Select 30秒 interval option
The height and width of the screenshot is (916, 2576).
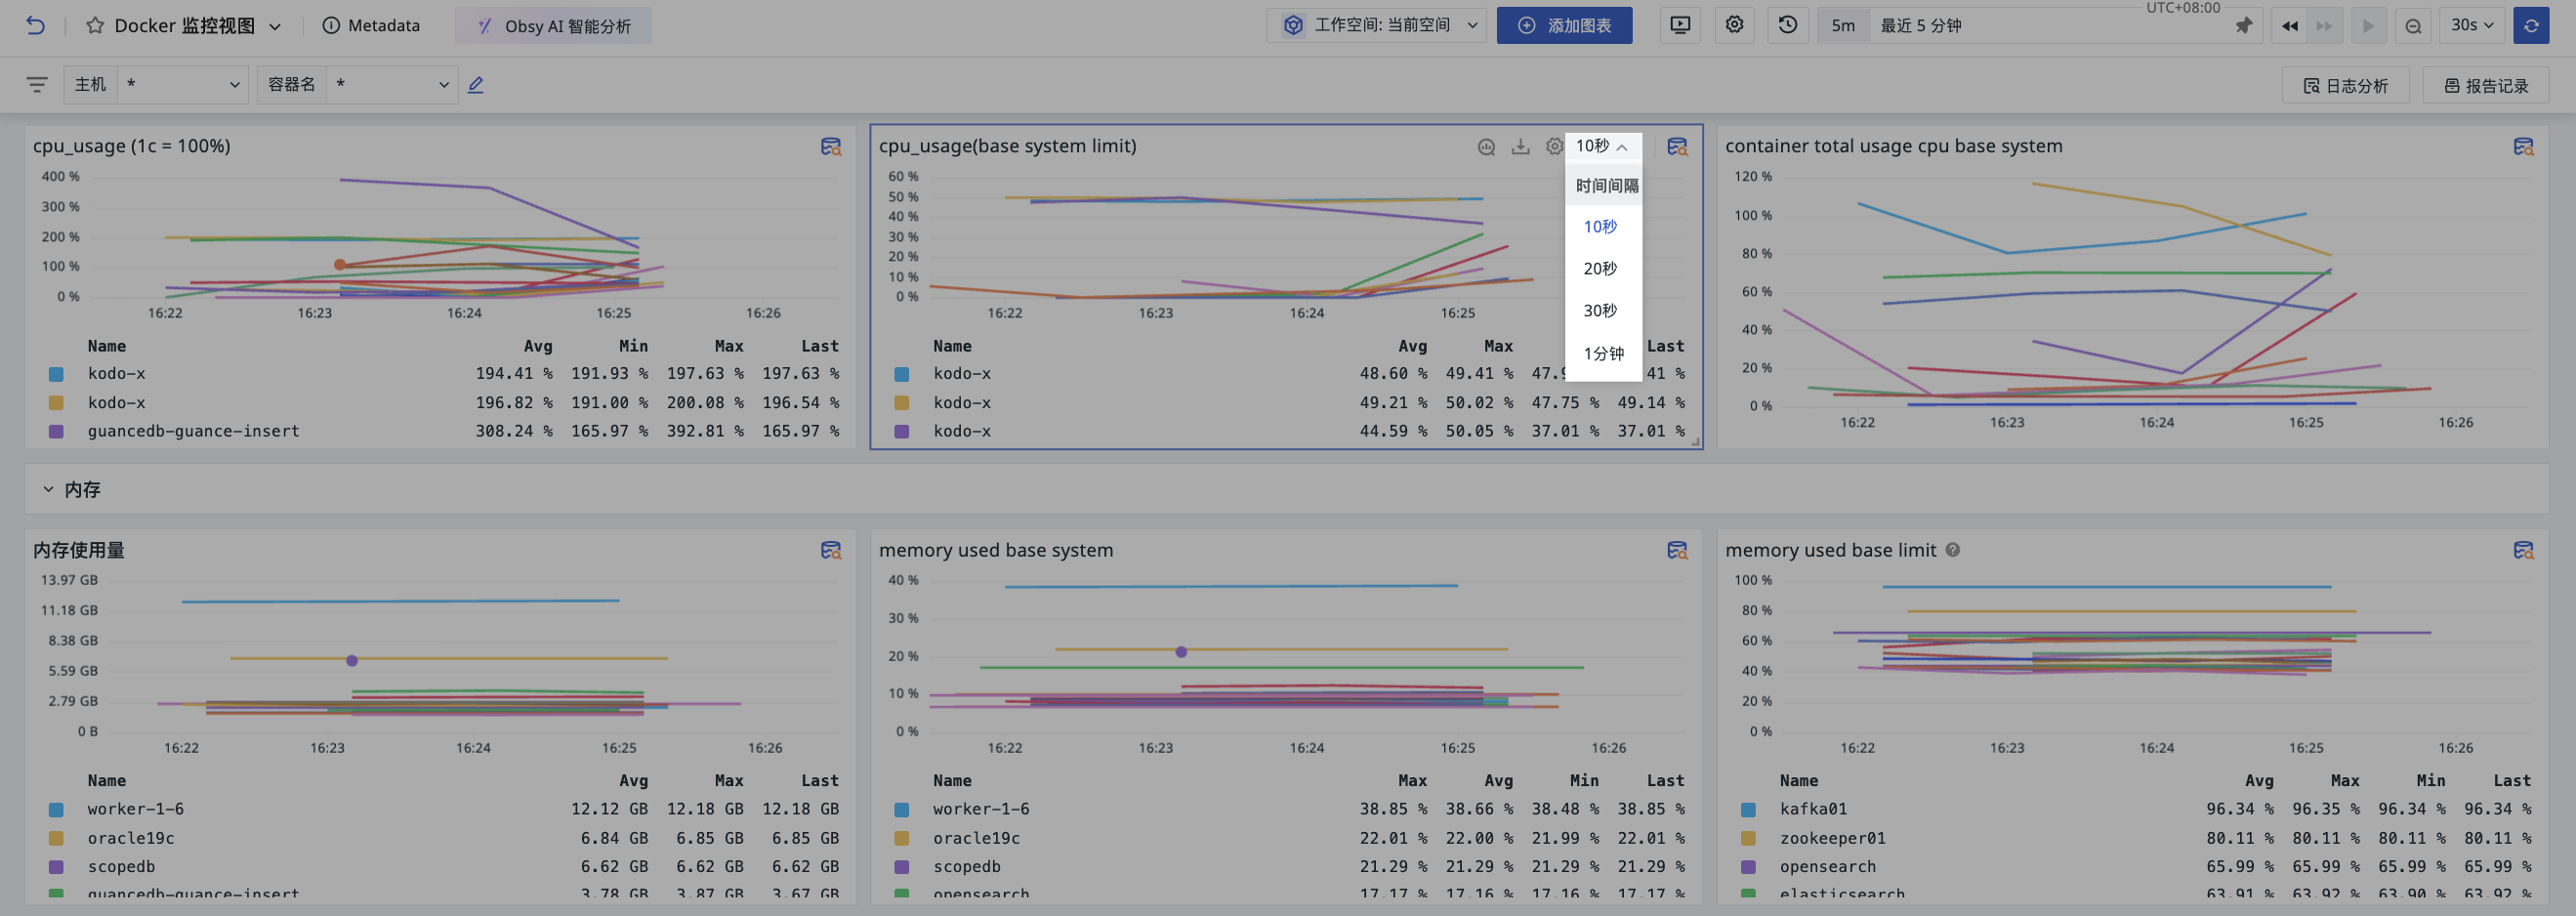(1600, 311)
